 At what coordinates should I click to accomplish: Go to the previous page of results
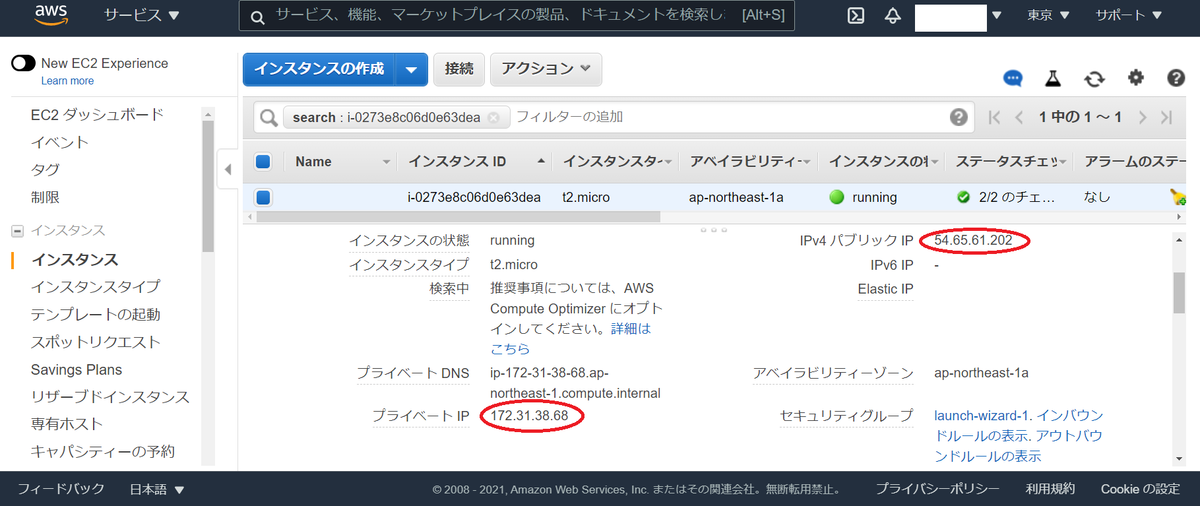tap(1020, 117)
